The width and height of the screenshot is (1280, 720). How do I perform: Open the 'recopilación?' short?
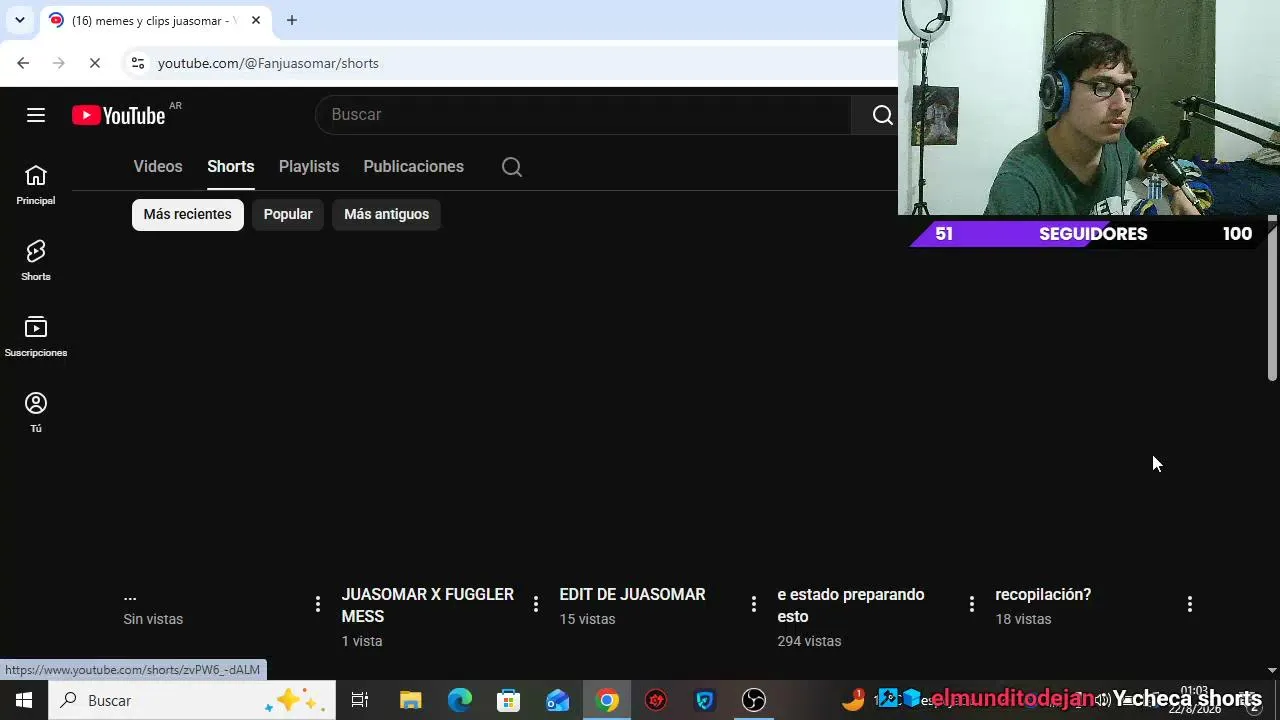pyautogui.click(x=1043, y=594)
